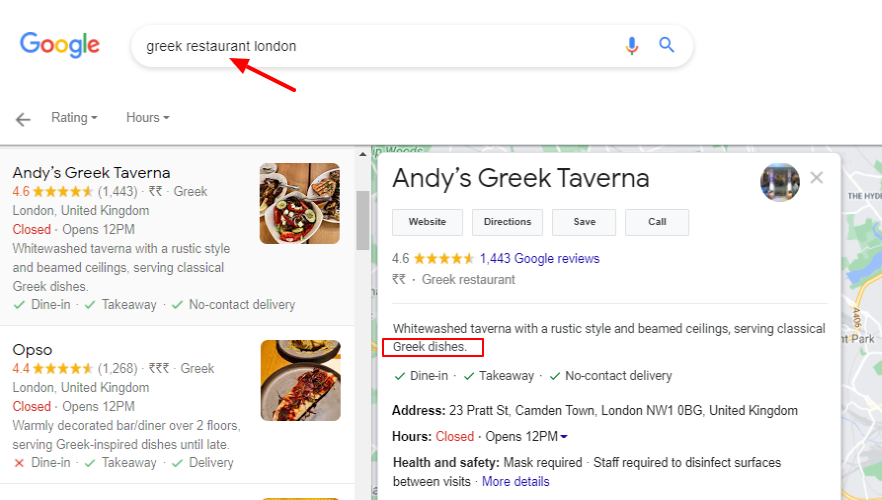Open the Hours filter dropdown
This screenshot has width=882, height=500.
(x=147, y=118)
